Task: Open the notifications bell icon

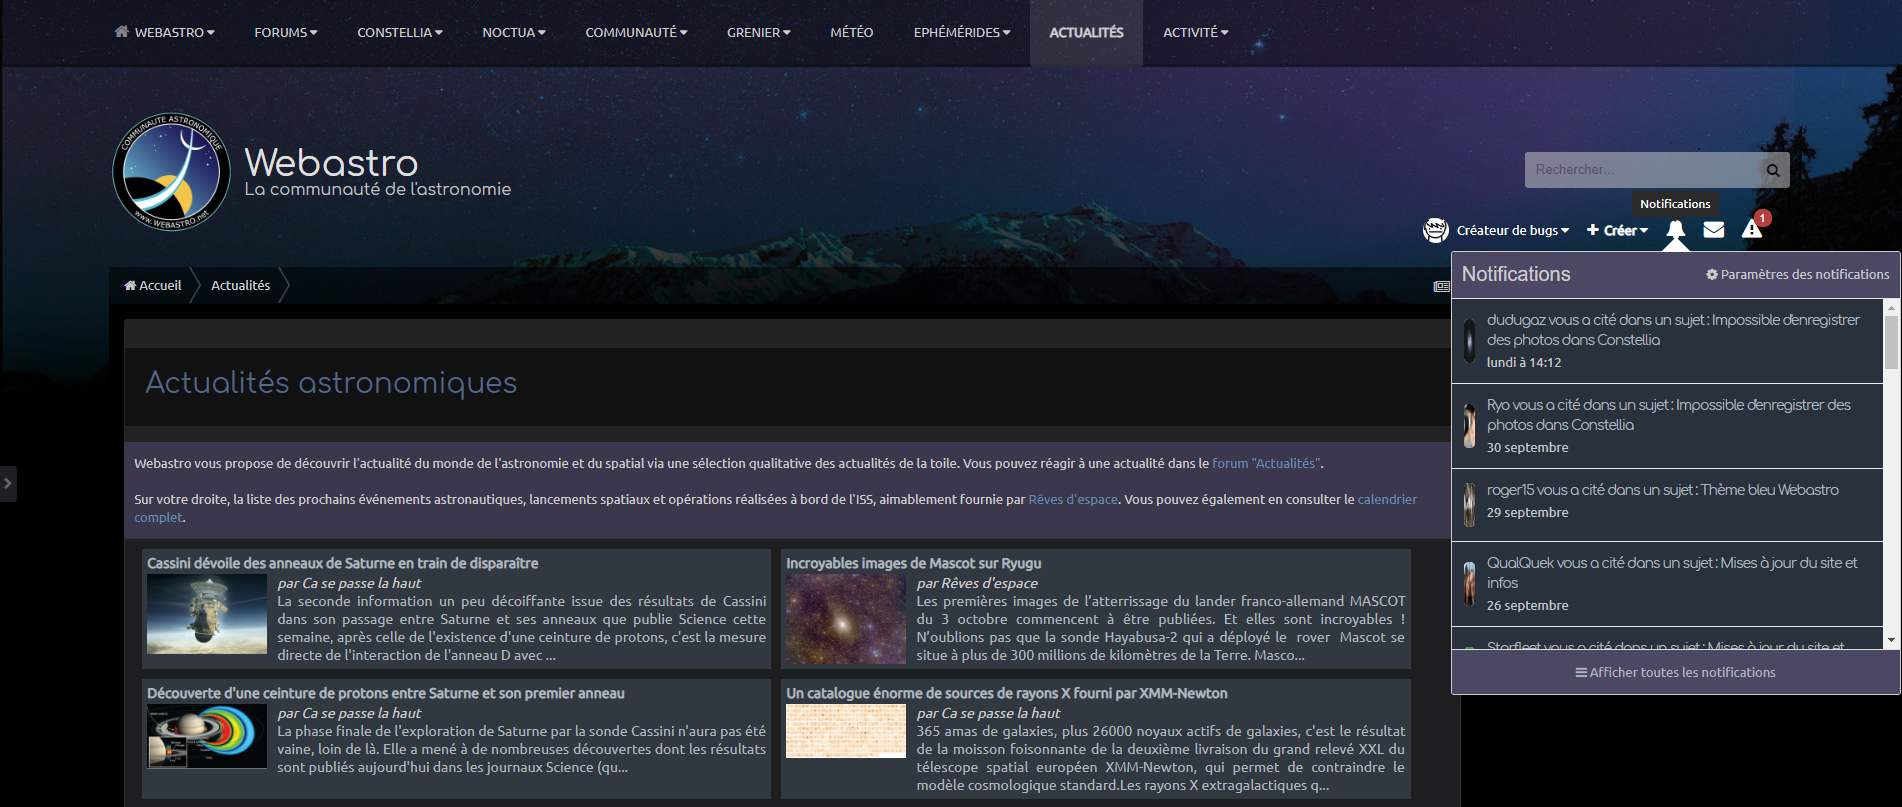Action: (x=1676, y=230)
